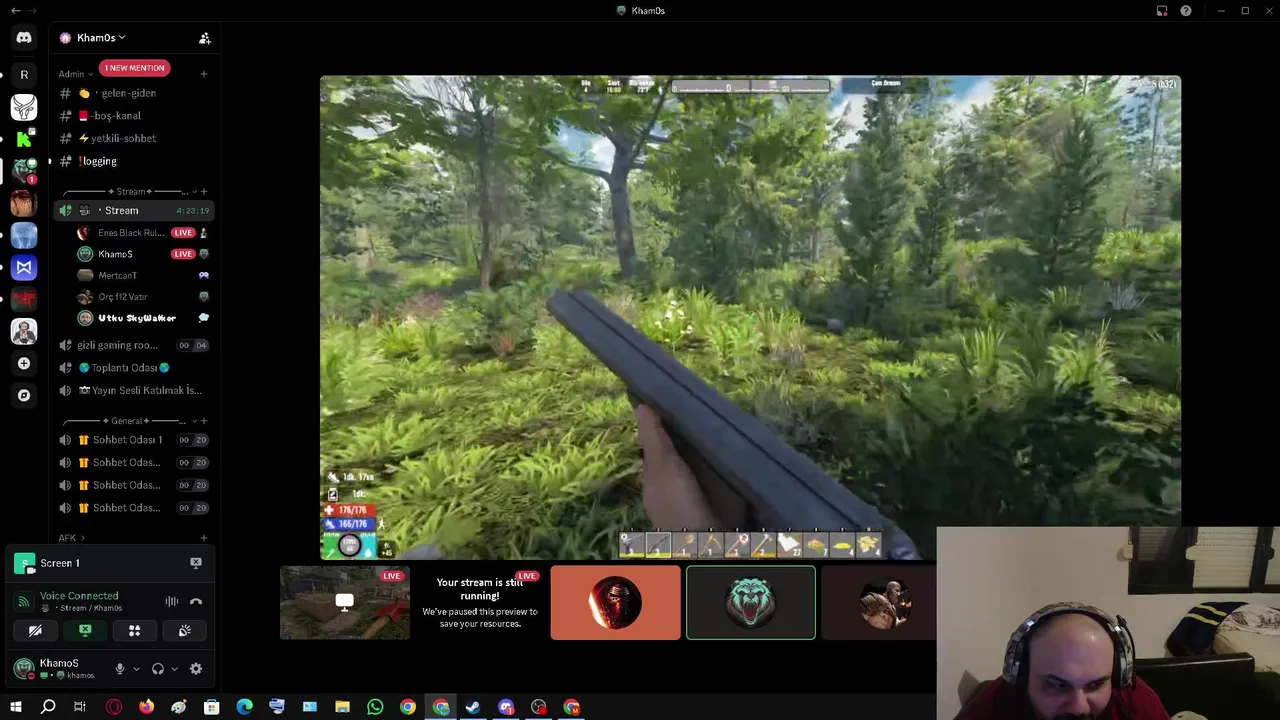Select the orange Kylo Ren avatar tile
This screenshot has width=1280, height=720.
coord(615,602)
